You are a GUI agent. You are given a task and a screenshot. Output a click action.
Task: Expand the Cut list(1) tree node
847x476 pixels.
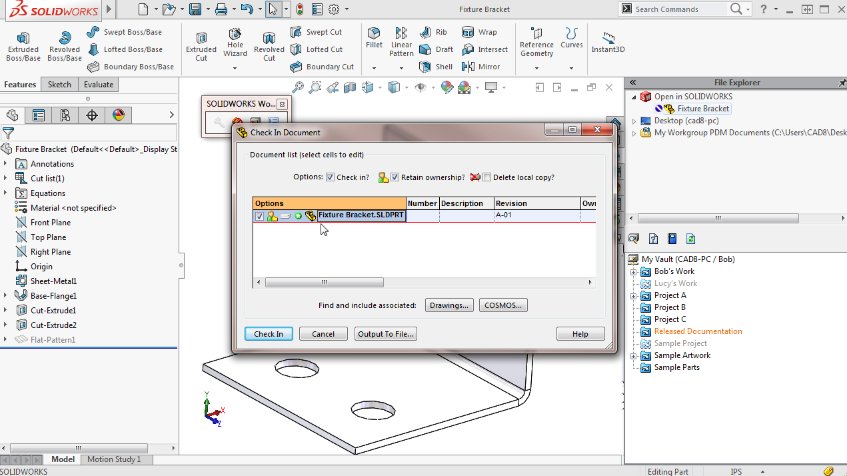5,178
